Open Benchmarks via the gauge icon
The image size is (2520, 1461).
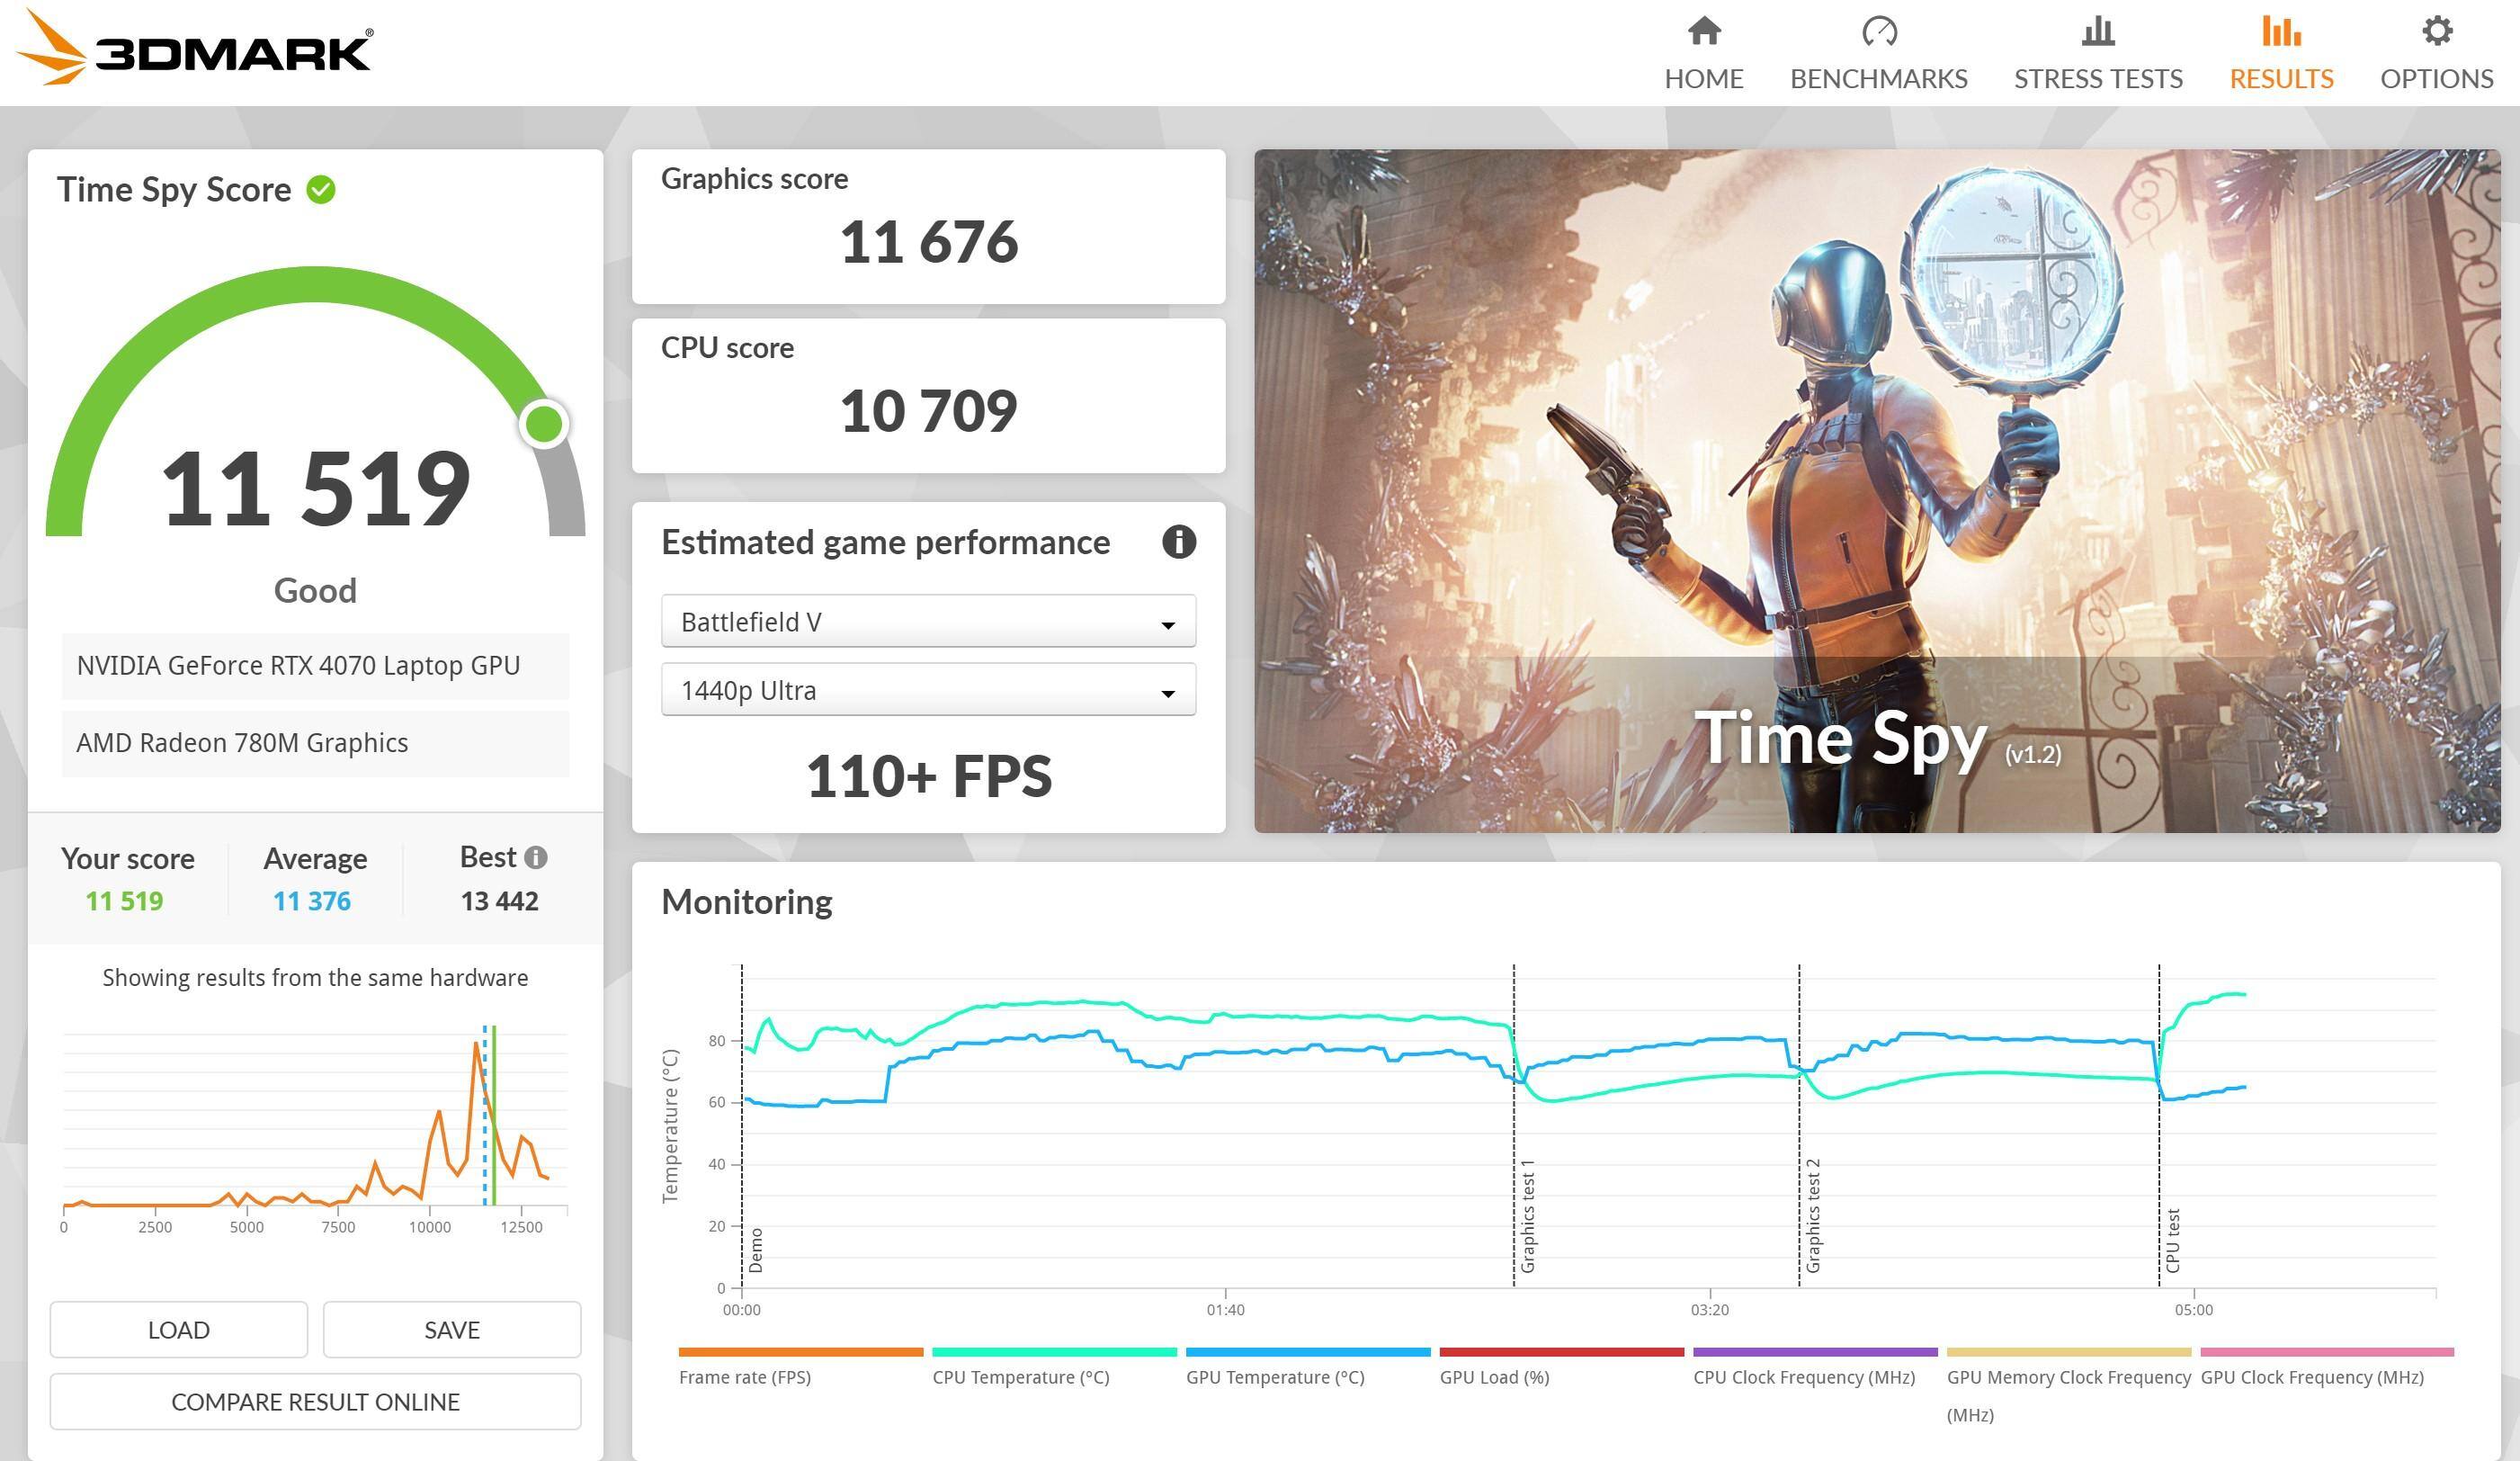click(1878, 31)
